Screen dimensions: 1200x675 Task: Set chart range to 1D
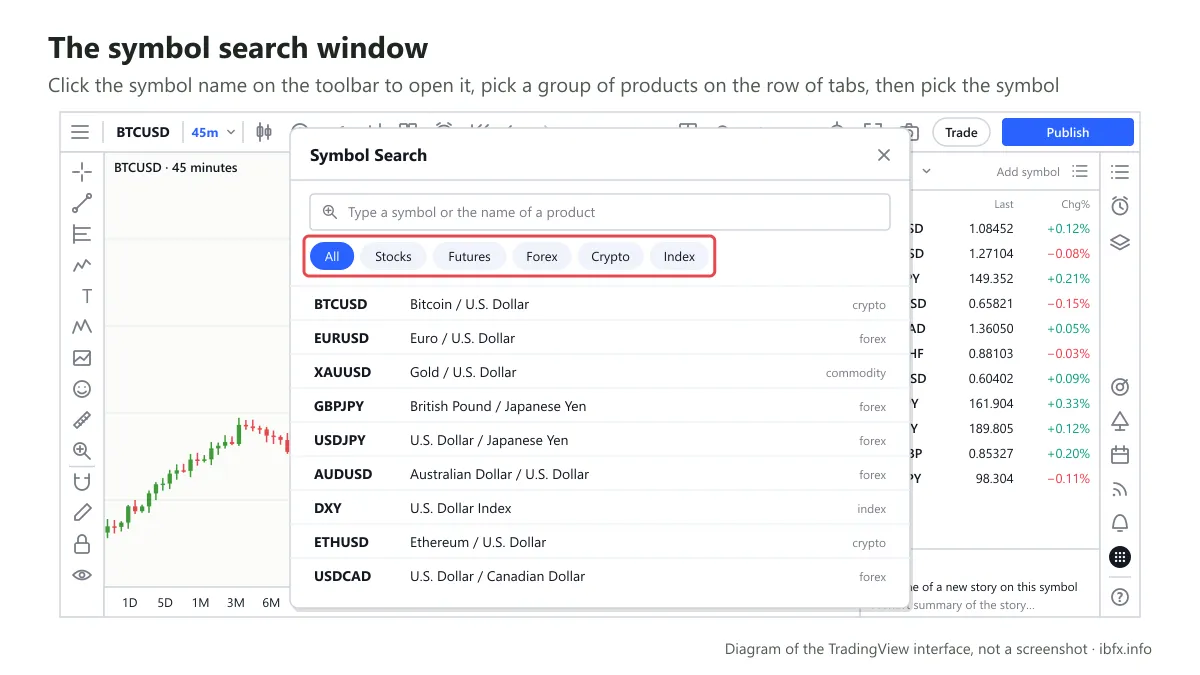click(130, 602)
